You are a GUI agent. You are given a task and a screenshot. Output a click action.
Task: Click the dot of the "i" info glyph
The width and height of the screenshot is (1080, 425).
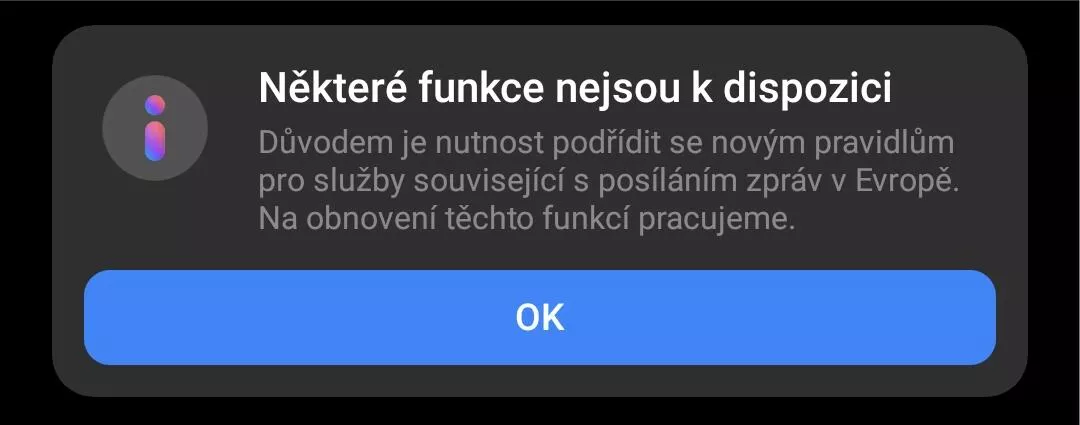[x=155, y=105]
